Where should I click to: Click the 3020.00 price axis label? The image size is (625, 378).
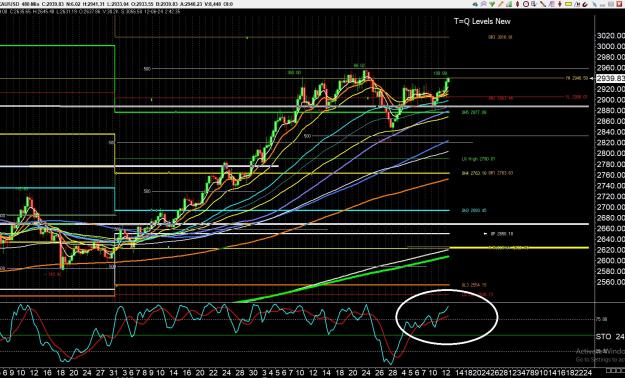(x=611, y=36)
